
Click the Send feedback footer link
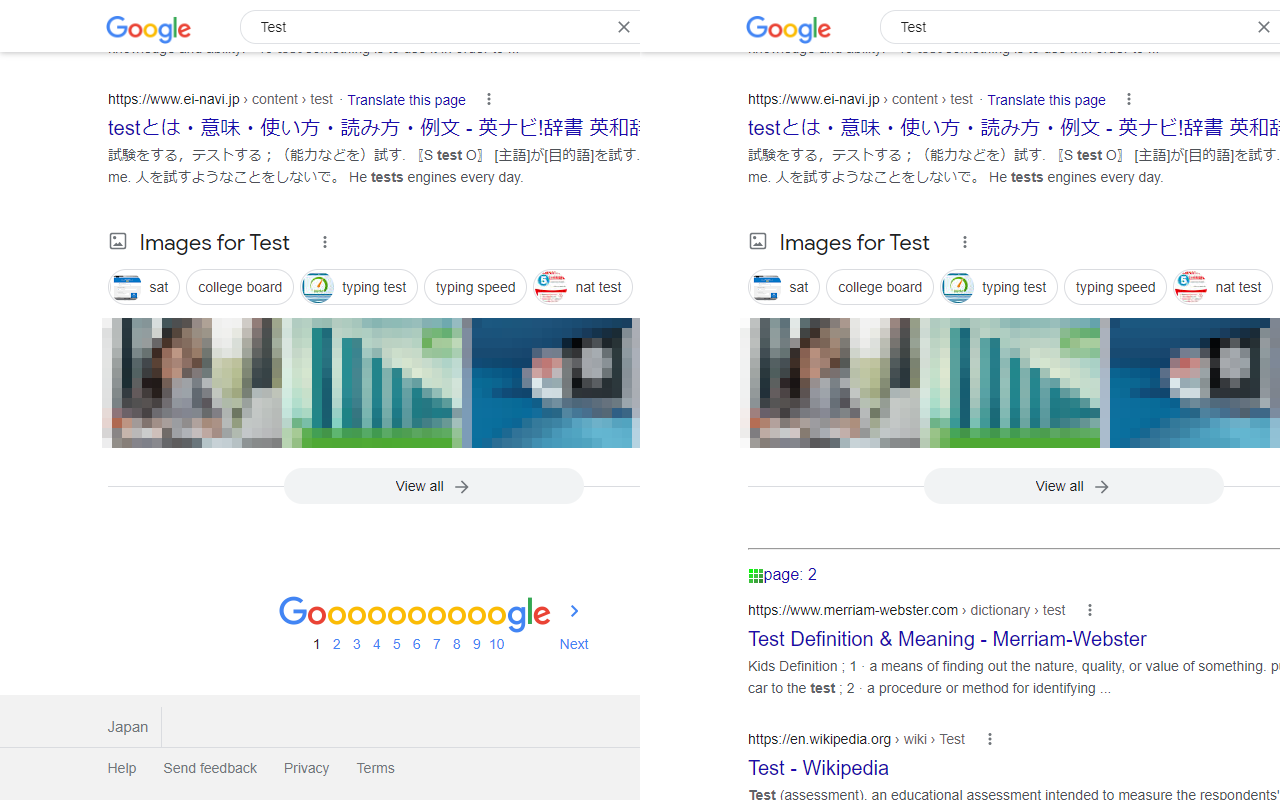pyautogui.click(x=210, y=768)
